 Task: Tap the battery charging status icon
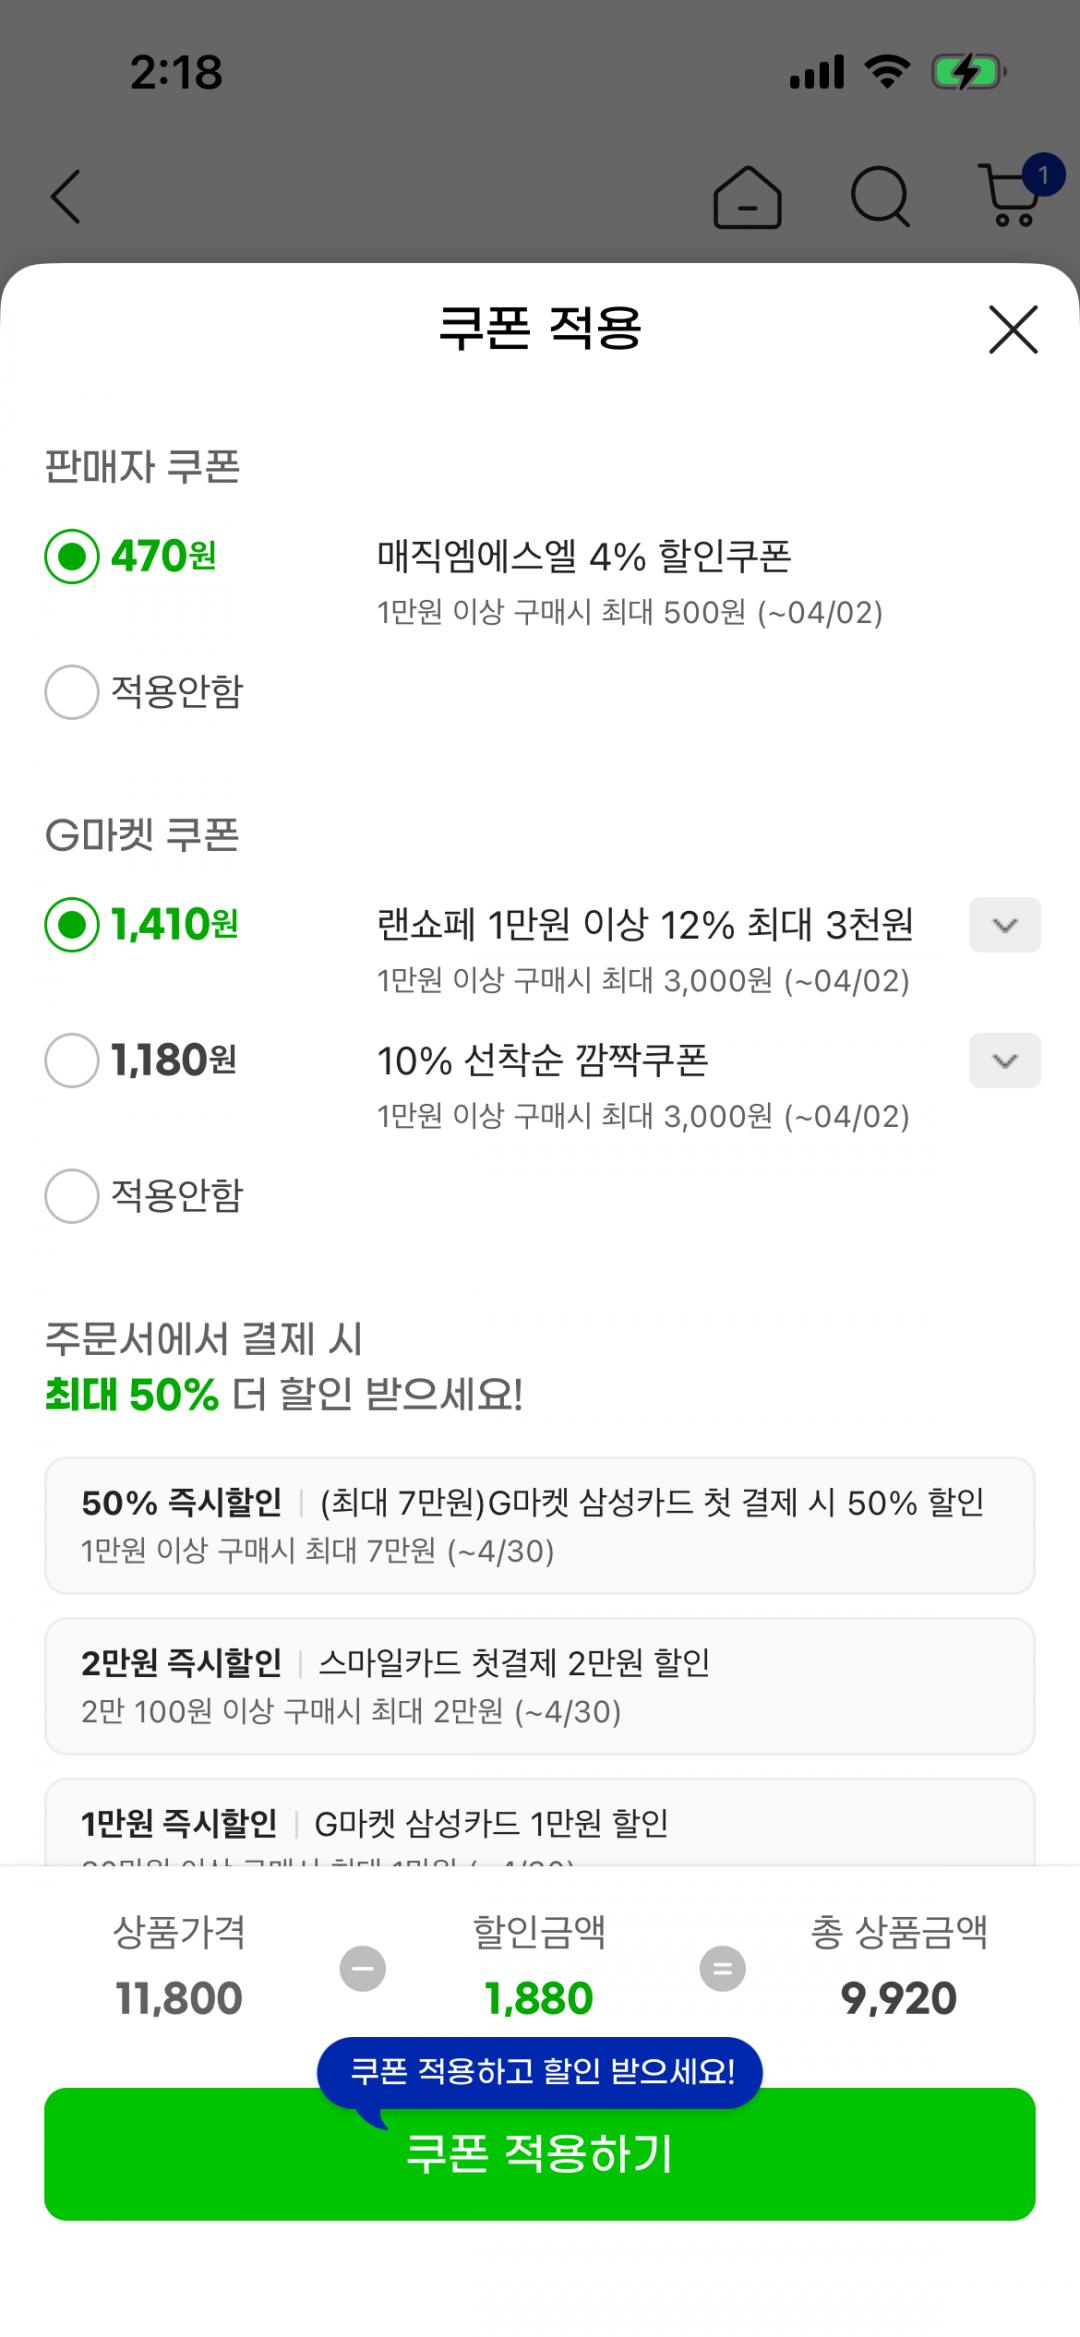click(967, 73)
